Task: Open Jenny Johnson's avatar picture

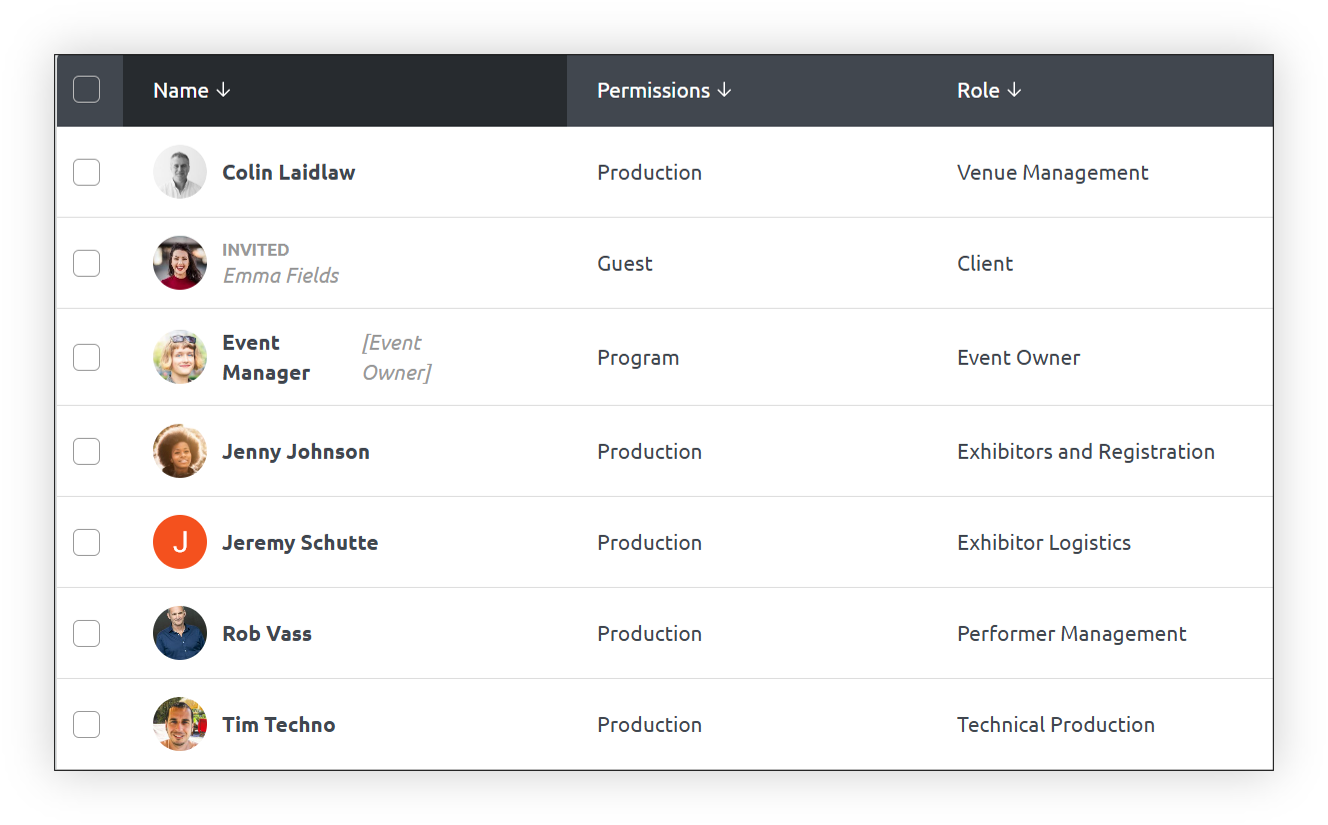Action: [180, 451]
